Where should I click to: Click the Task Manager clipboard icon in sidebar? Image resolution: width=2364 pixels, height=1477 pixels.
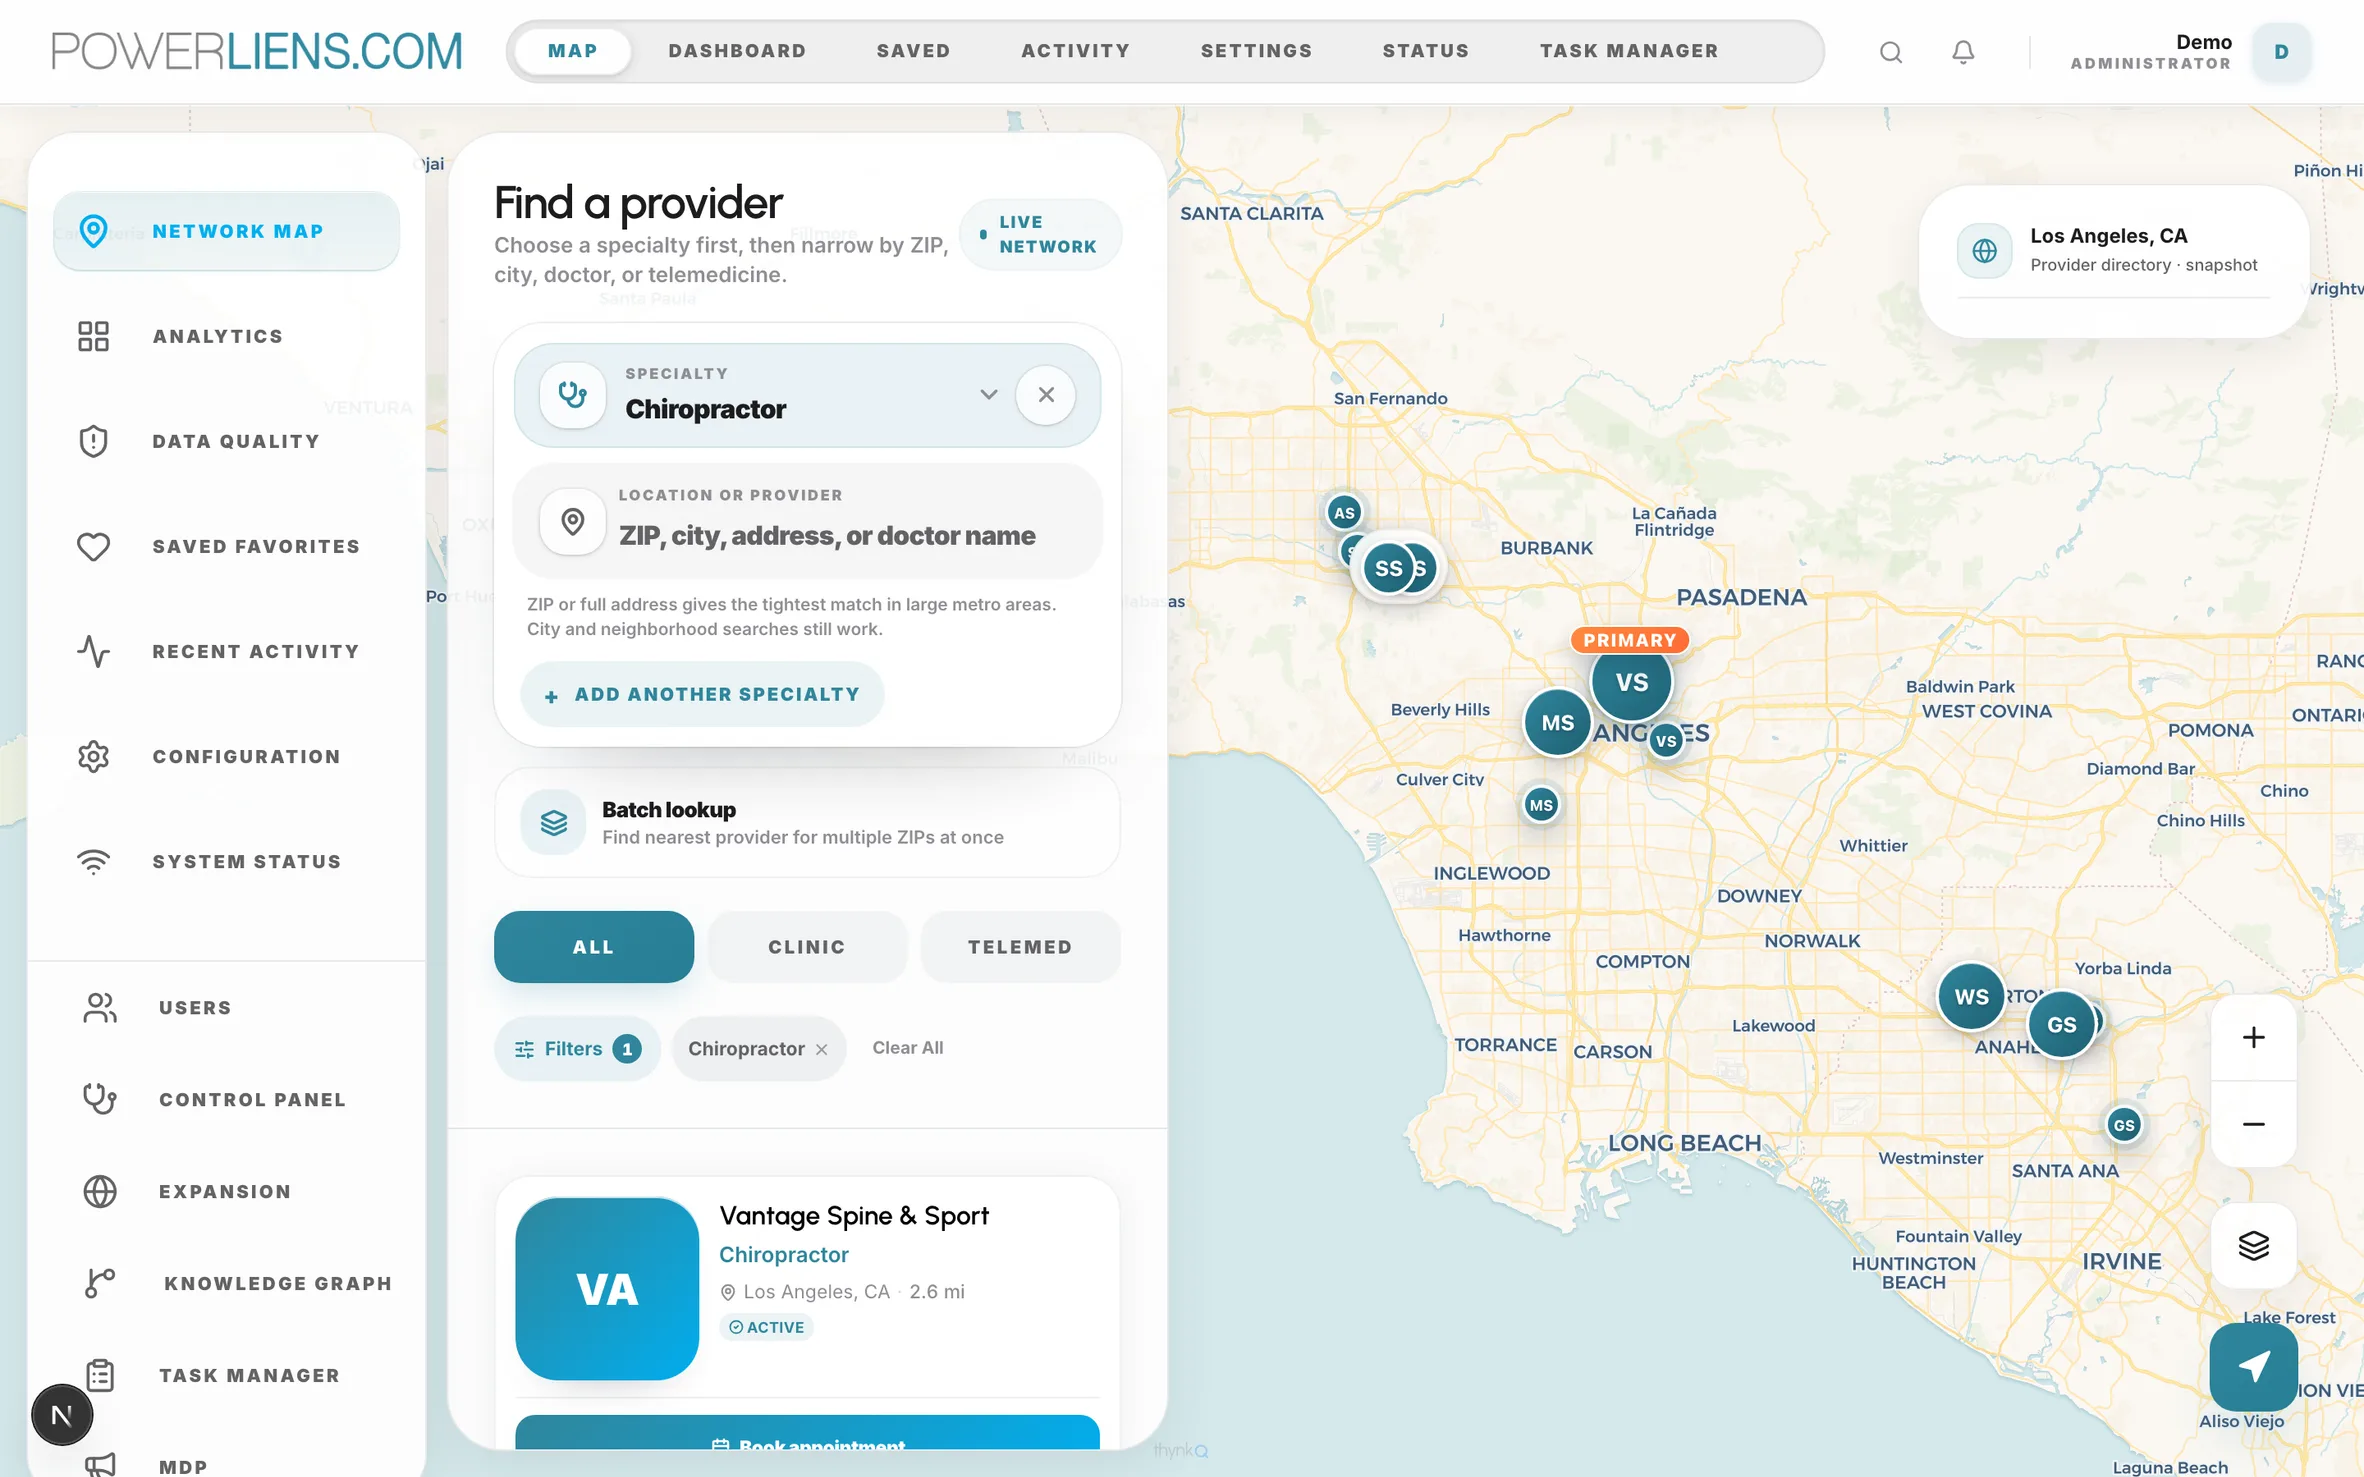[x=100, y=1375]
